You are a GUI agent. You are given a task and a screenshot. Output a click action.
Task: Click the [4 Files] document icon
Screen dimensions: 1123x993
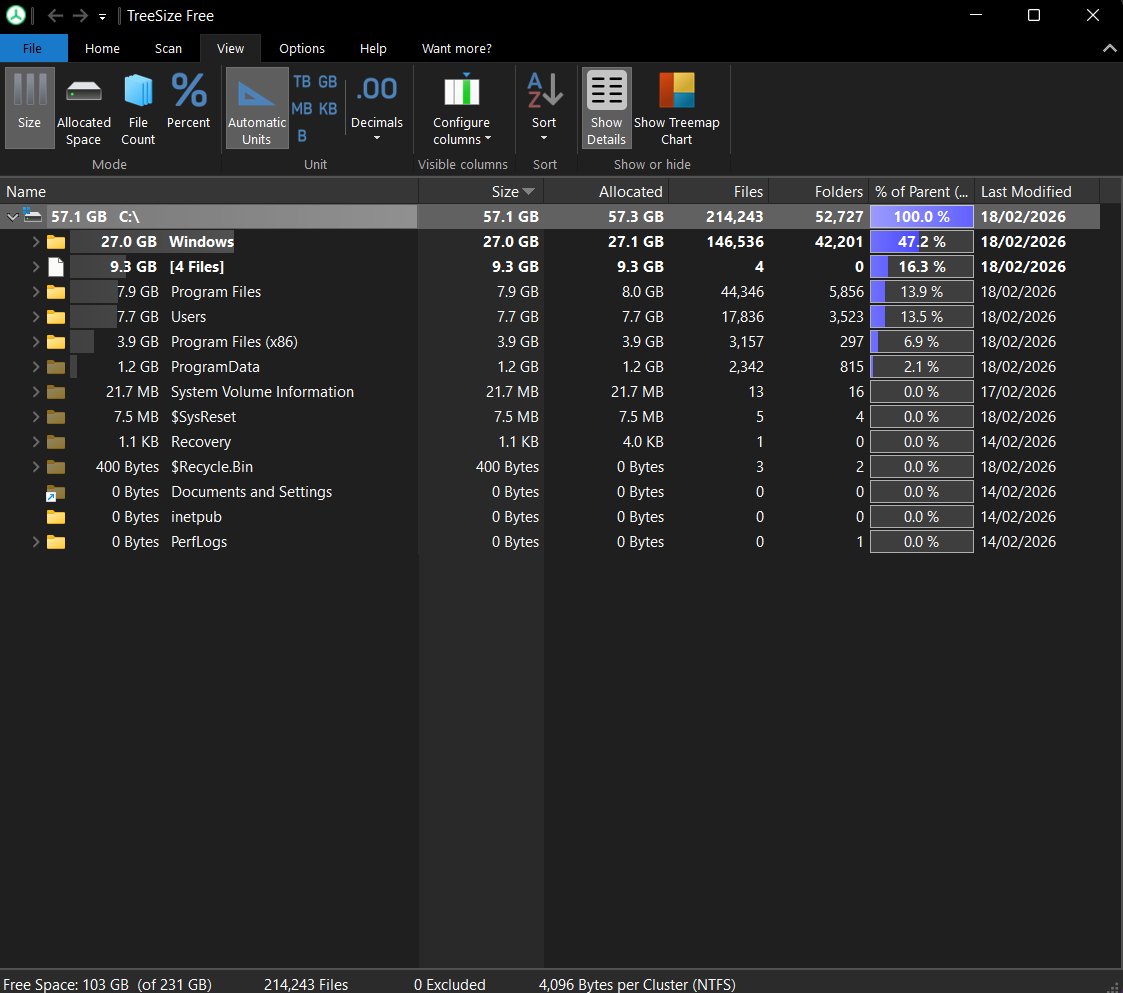(56, 267)
